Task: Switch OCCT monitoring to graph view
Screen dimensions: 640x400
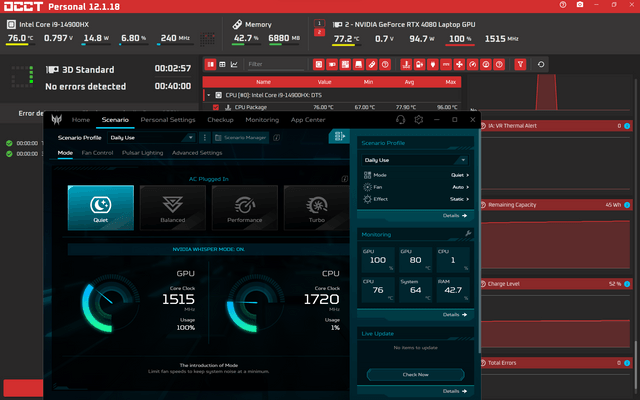Action: [234, 64]
